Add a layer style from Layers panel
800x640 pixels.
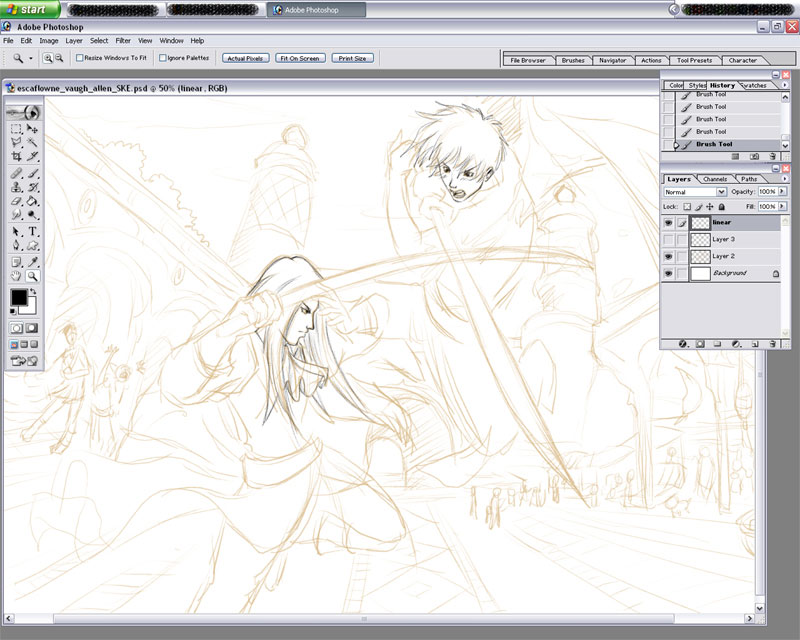tap(683, 344)
